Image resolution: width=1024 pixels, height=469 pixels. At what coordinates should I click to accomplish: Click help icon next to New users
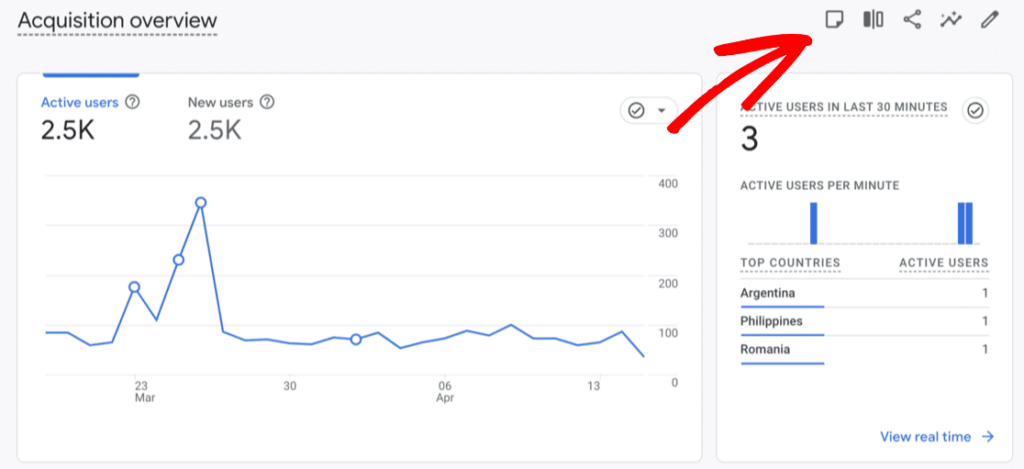coord(267,102)
